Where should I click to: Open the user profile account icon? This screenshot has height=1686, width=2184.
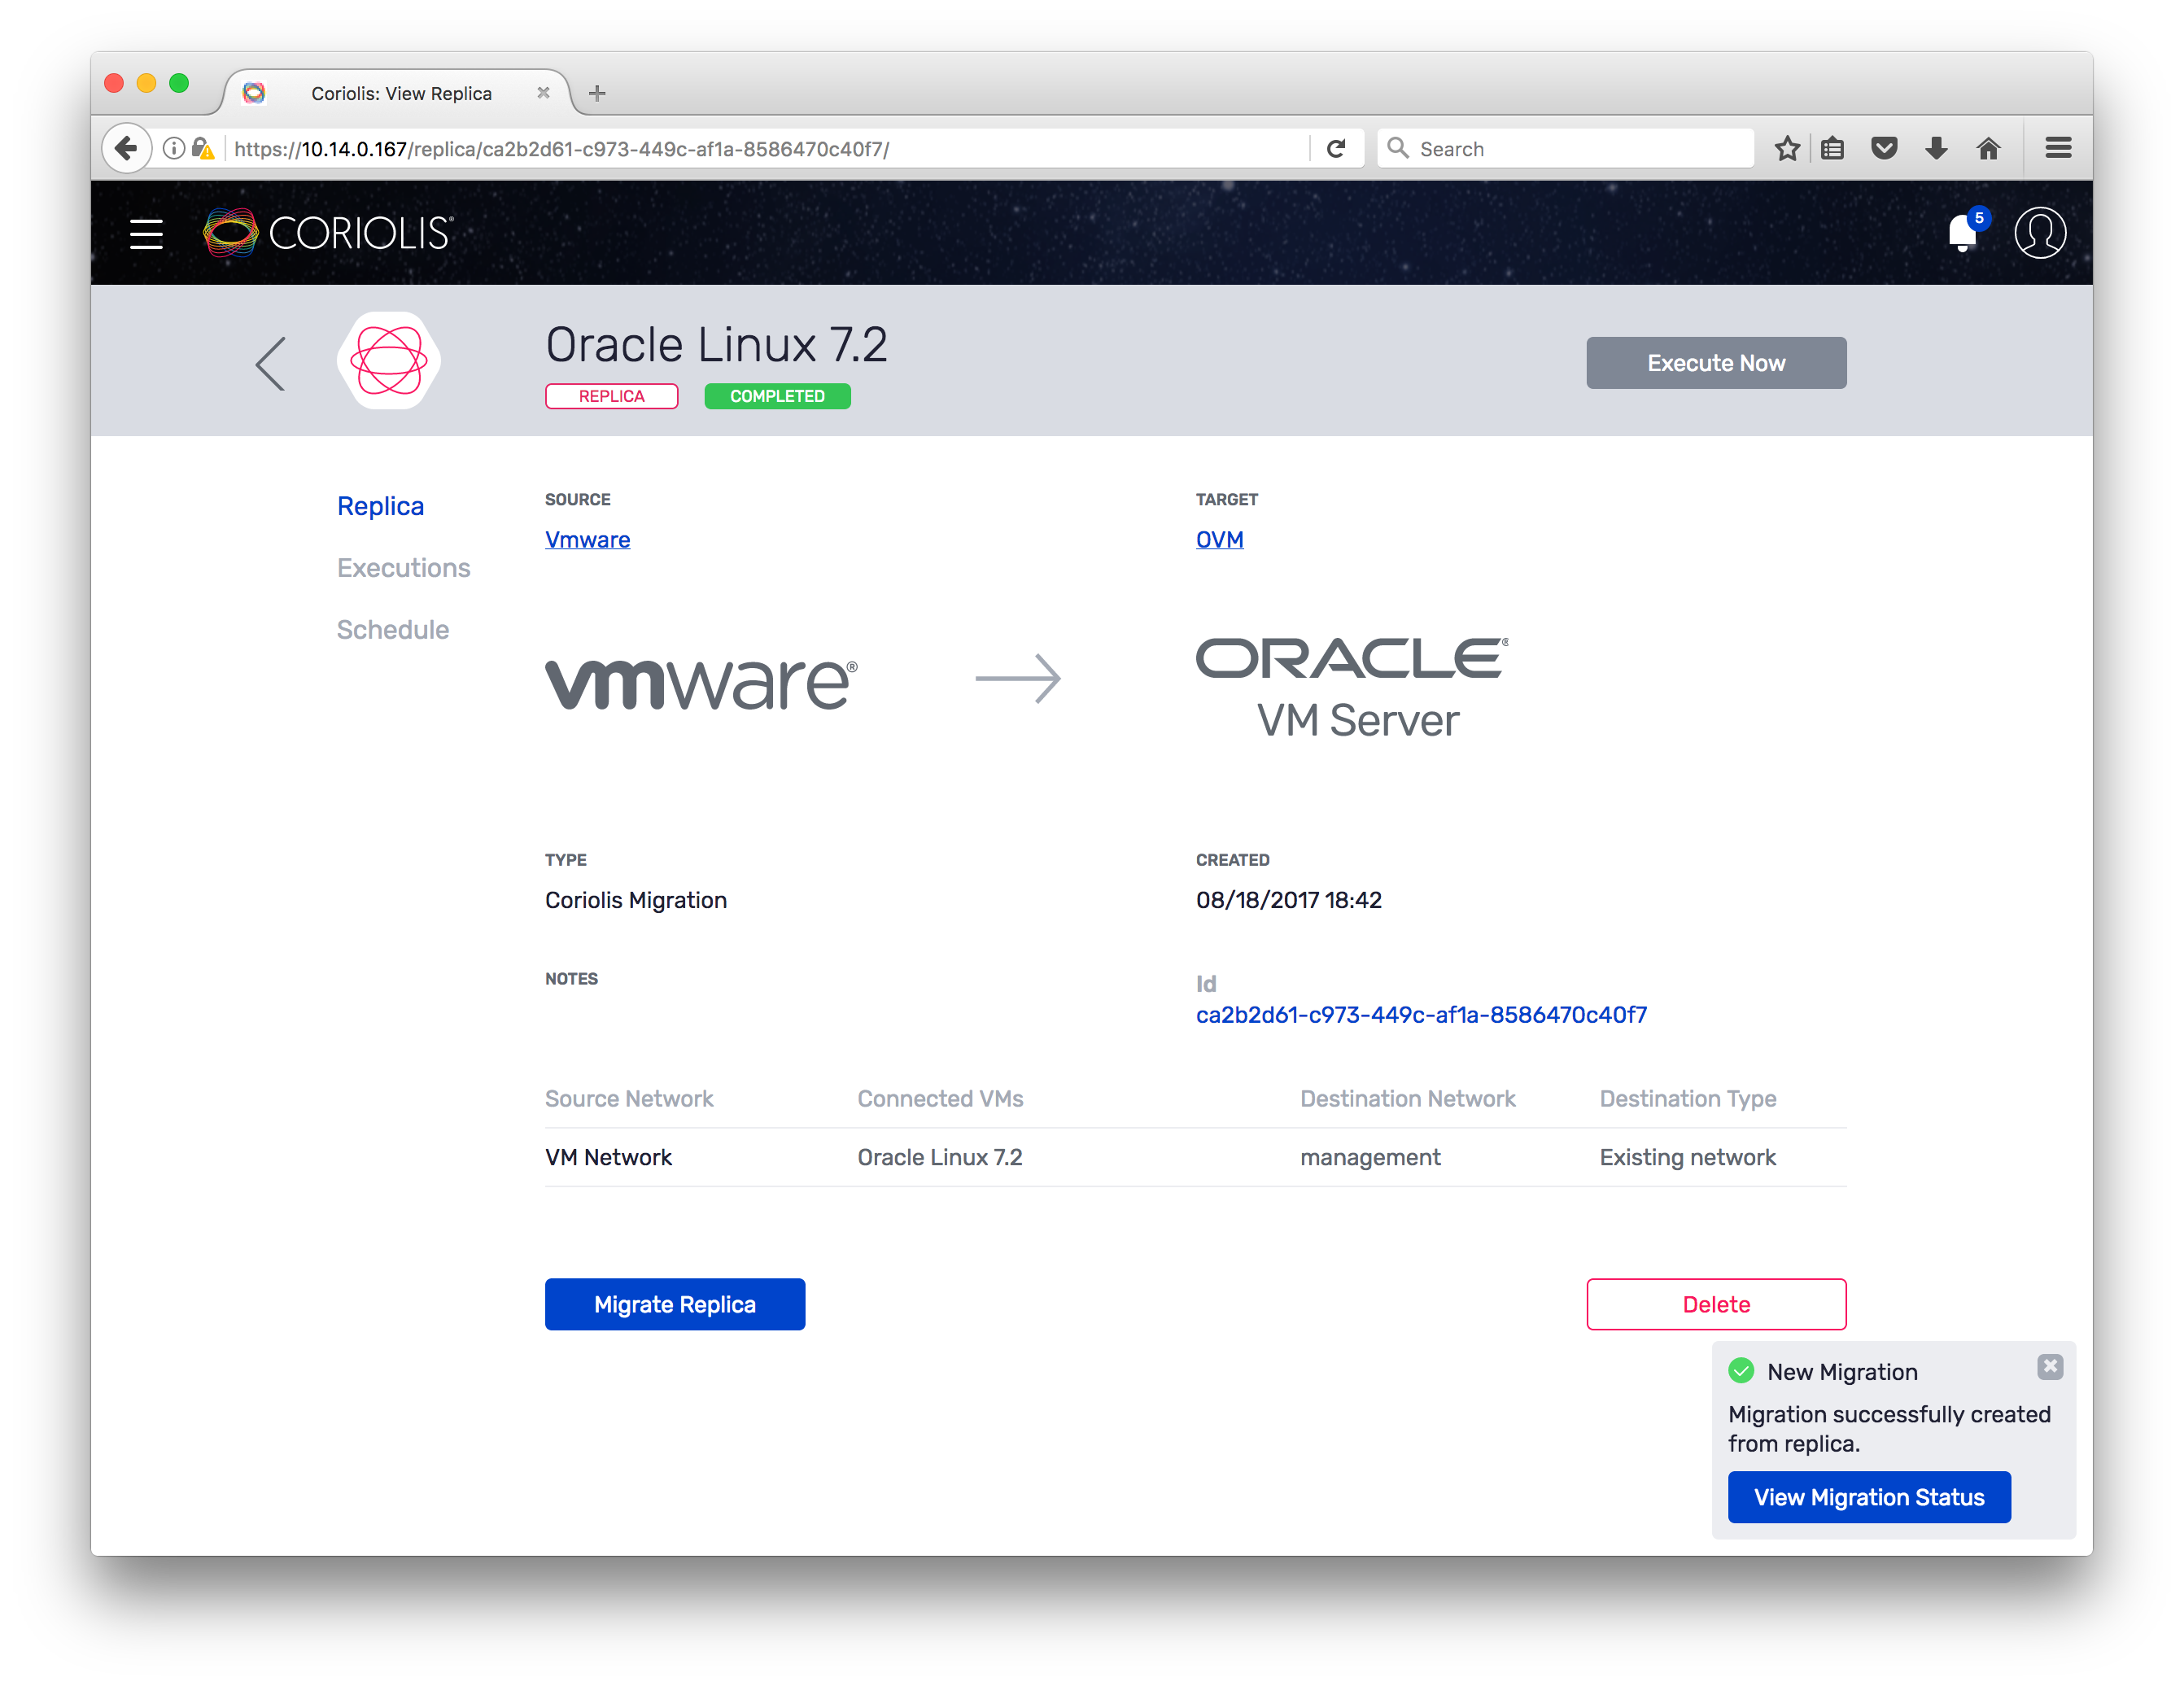[2041, 233]
